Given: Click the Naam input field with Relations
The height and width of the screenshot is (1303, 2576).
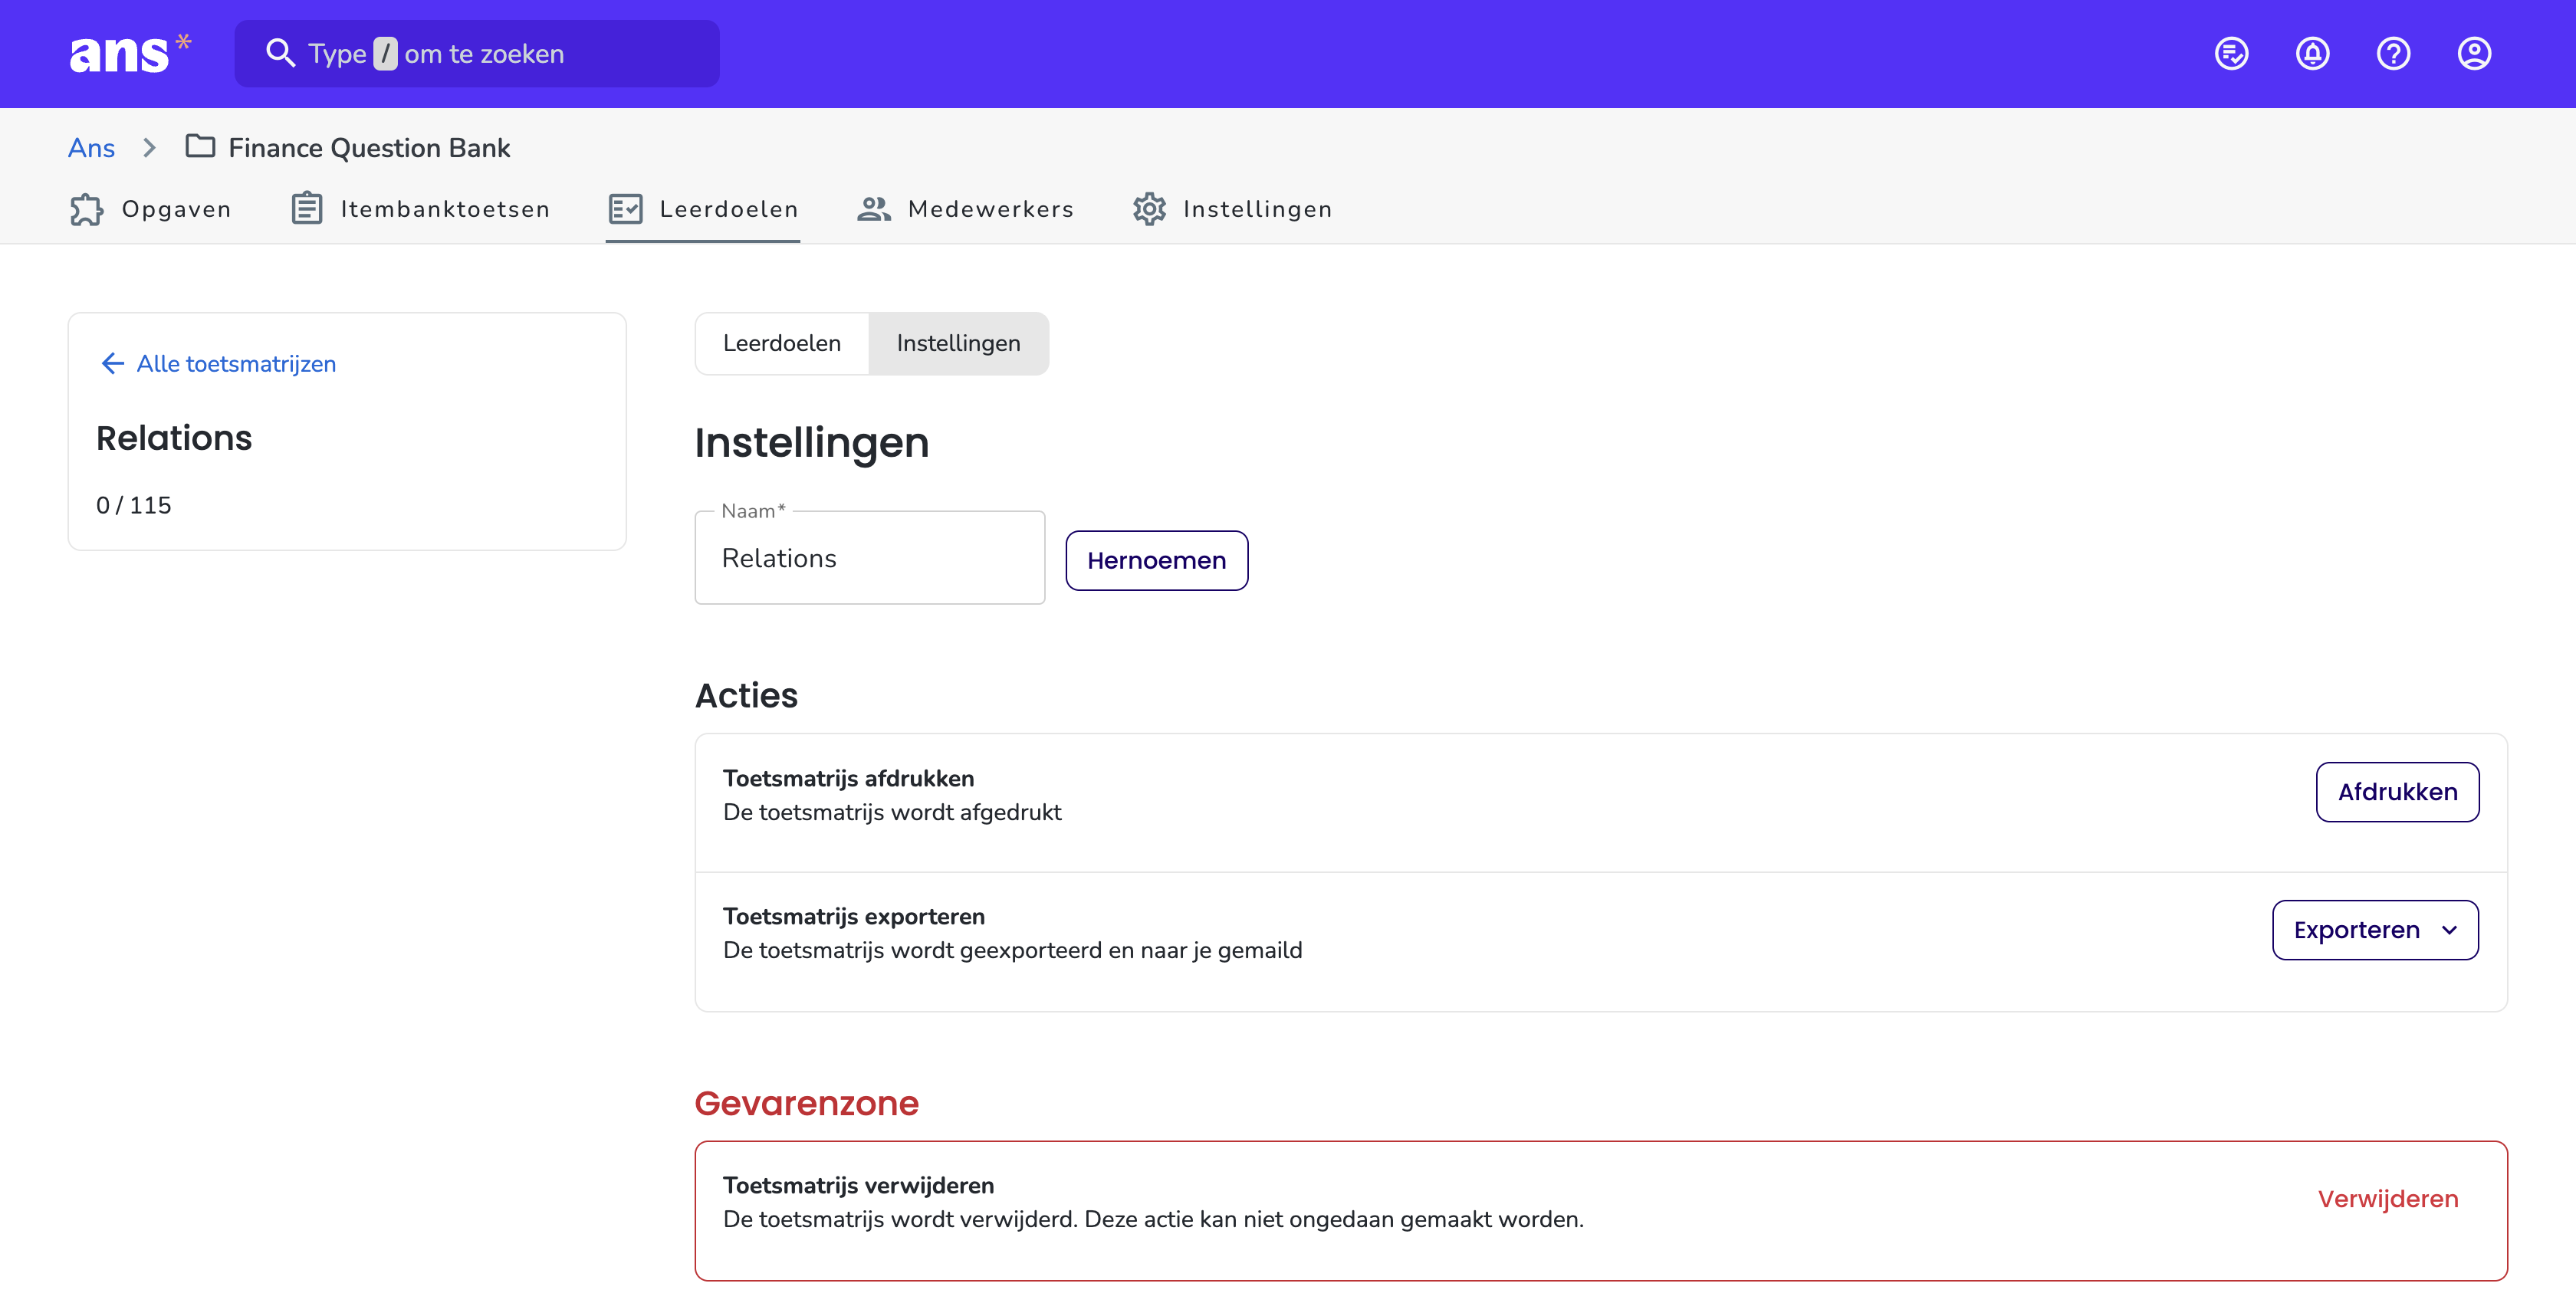Looking at the screenshot, I should coord(870,558).
